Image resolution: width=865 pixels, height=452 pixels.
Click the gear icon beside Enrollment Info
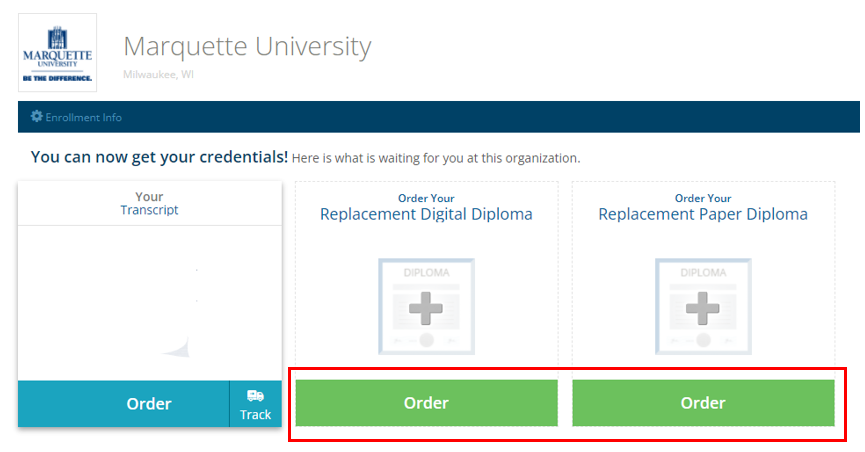pos(37,117)
